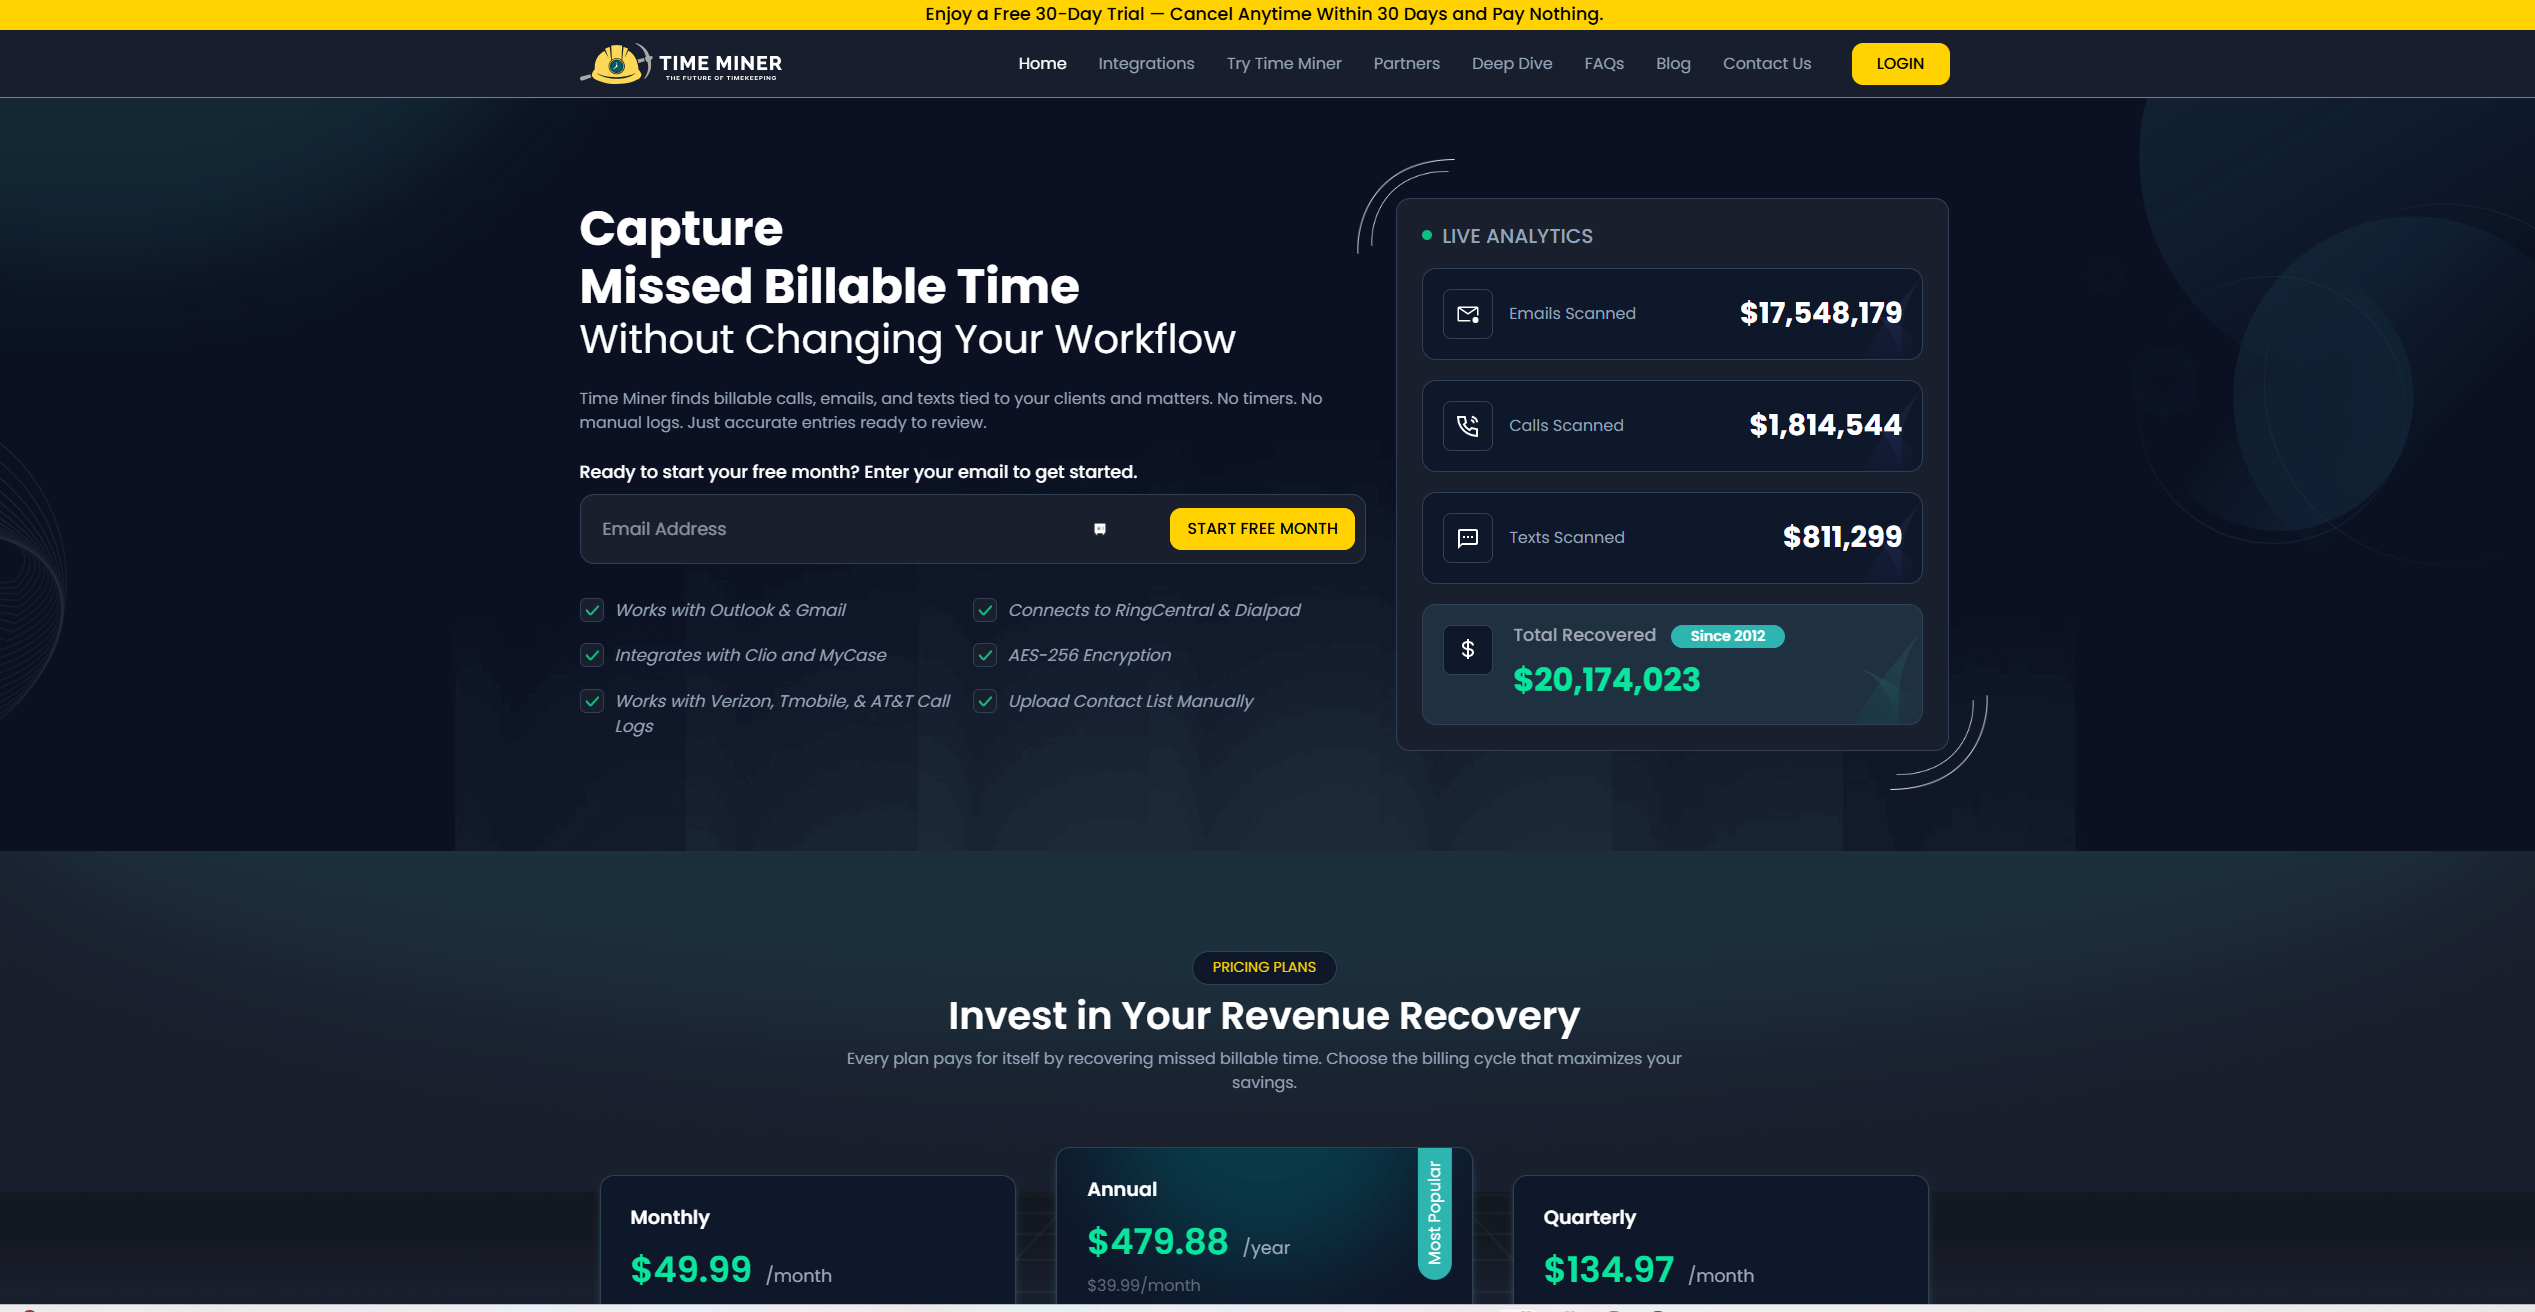This screenshot has width=2535, height=1312.
Task: Open the FAQs page
Action: (1603, 64)
